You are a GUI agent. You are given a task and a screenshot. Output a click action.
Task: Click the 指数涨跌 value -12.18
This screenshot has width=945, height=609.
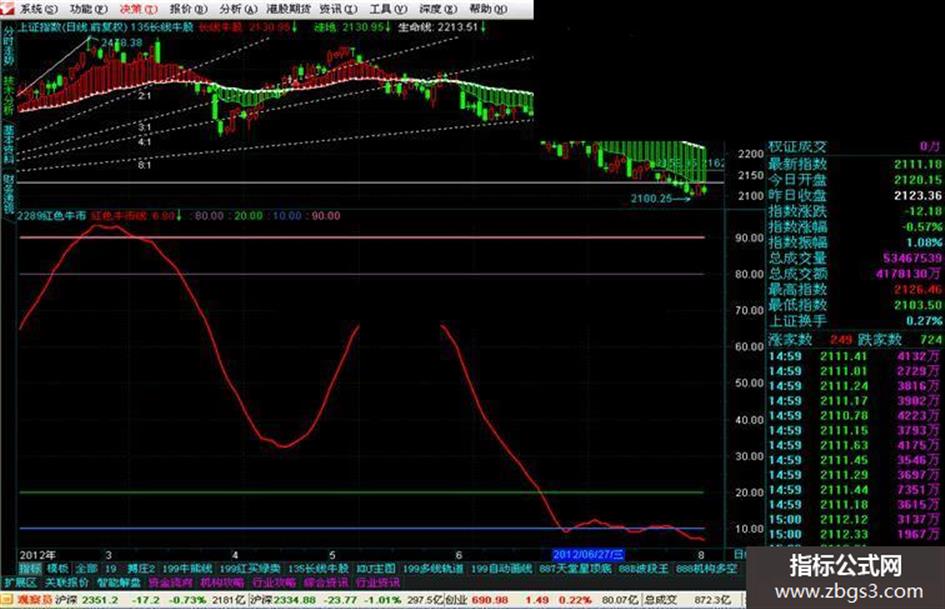(922, 211)
